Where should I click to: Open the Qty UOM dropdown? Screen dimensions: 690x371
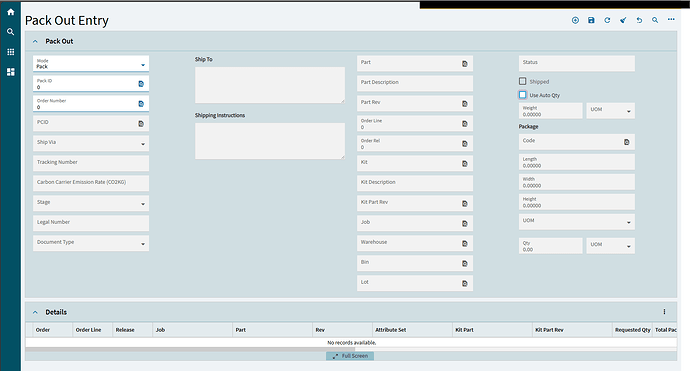click(x=610, y=246)
